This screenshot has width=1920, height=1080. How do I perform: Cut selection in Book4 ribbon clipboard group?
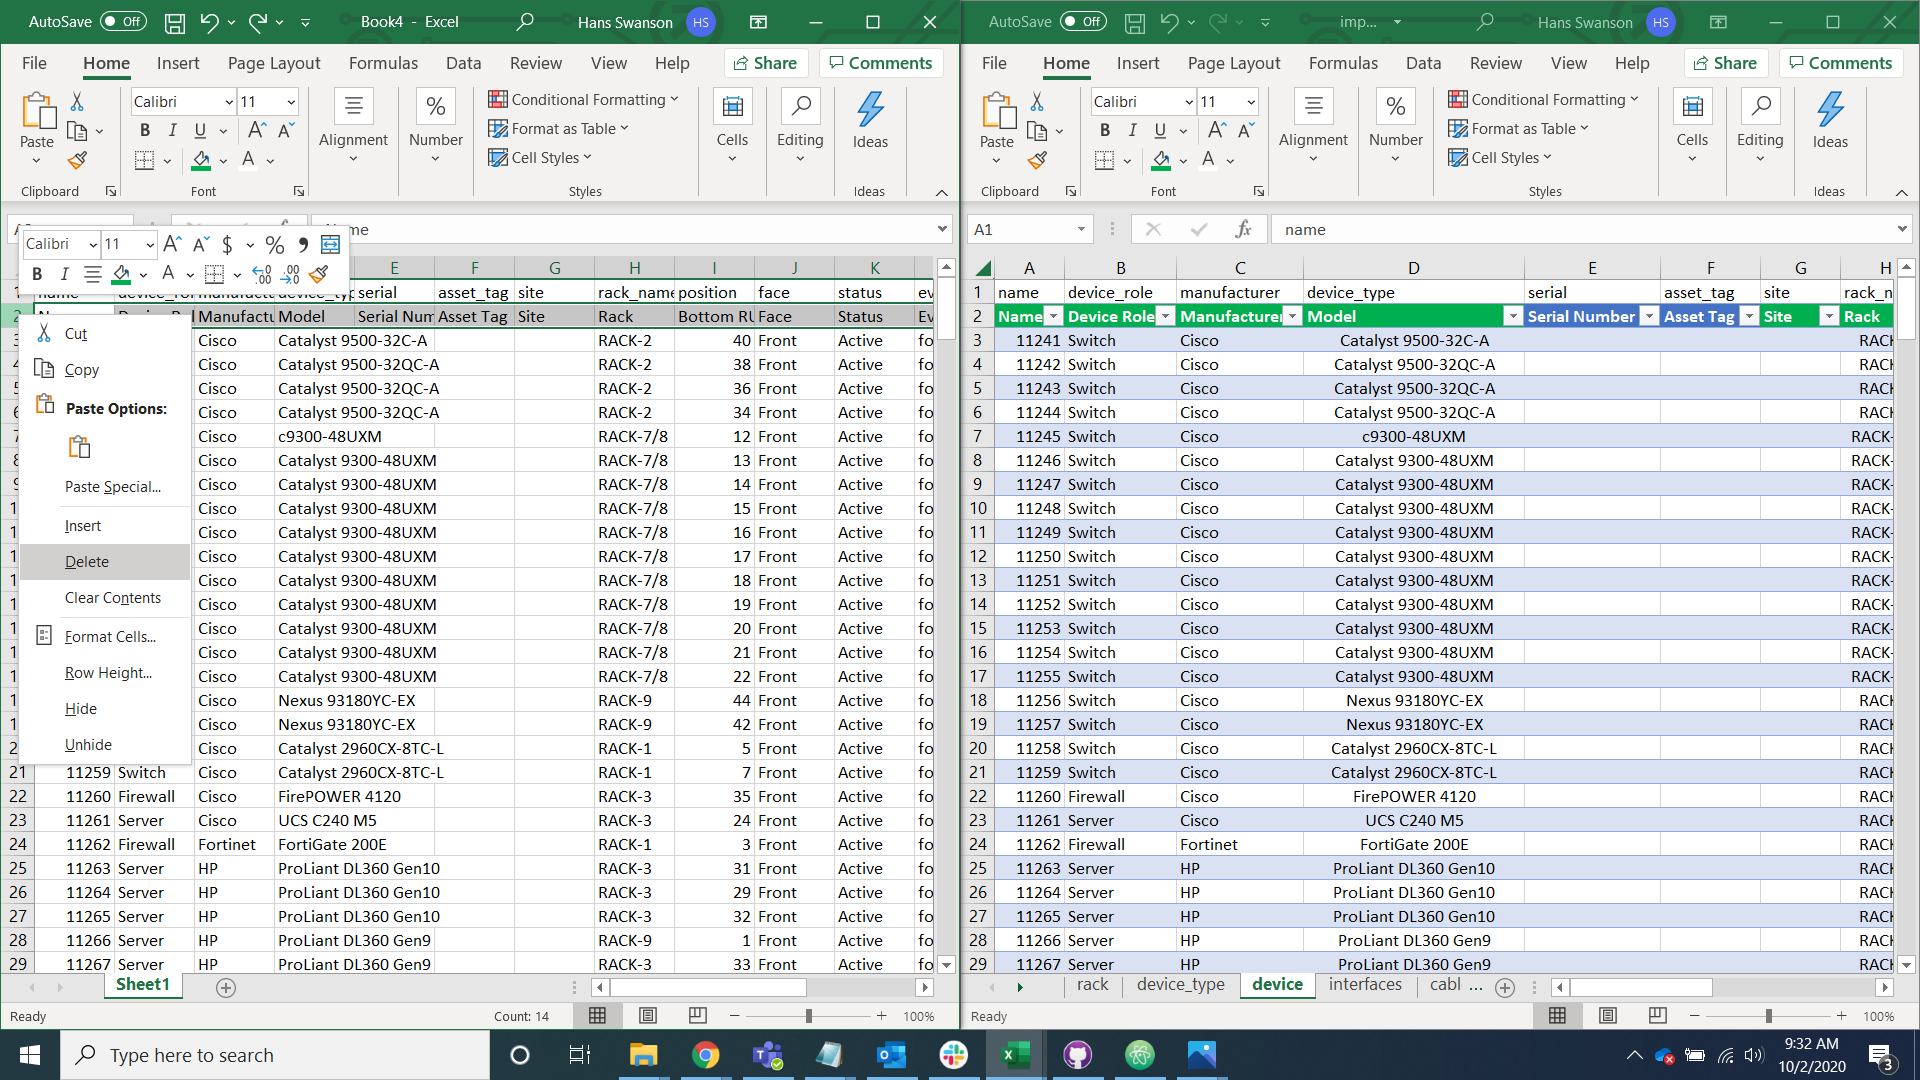pyautogui.click(x=77, y=102)
